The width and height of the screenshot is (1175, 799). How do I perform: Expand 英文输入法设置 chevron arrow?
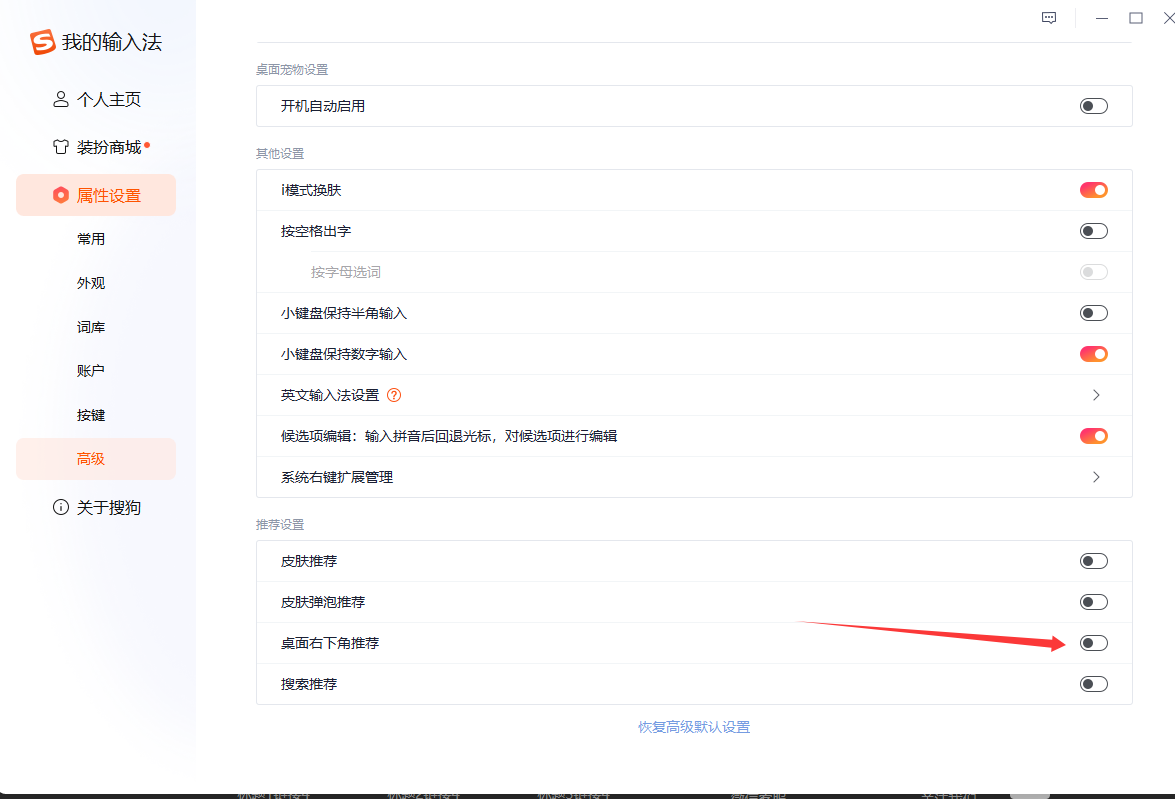coord(1096,395)
